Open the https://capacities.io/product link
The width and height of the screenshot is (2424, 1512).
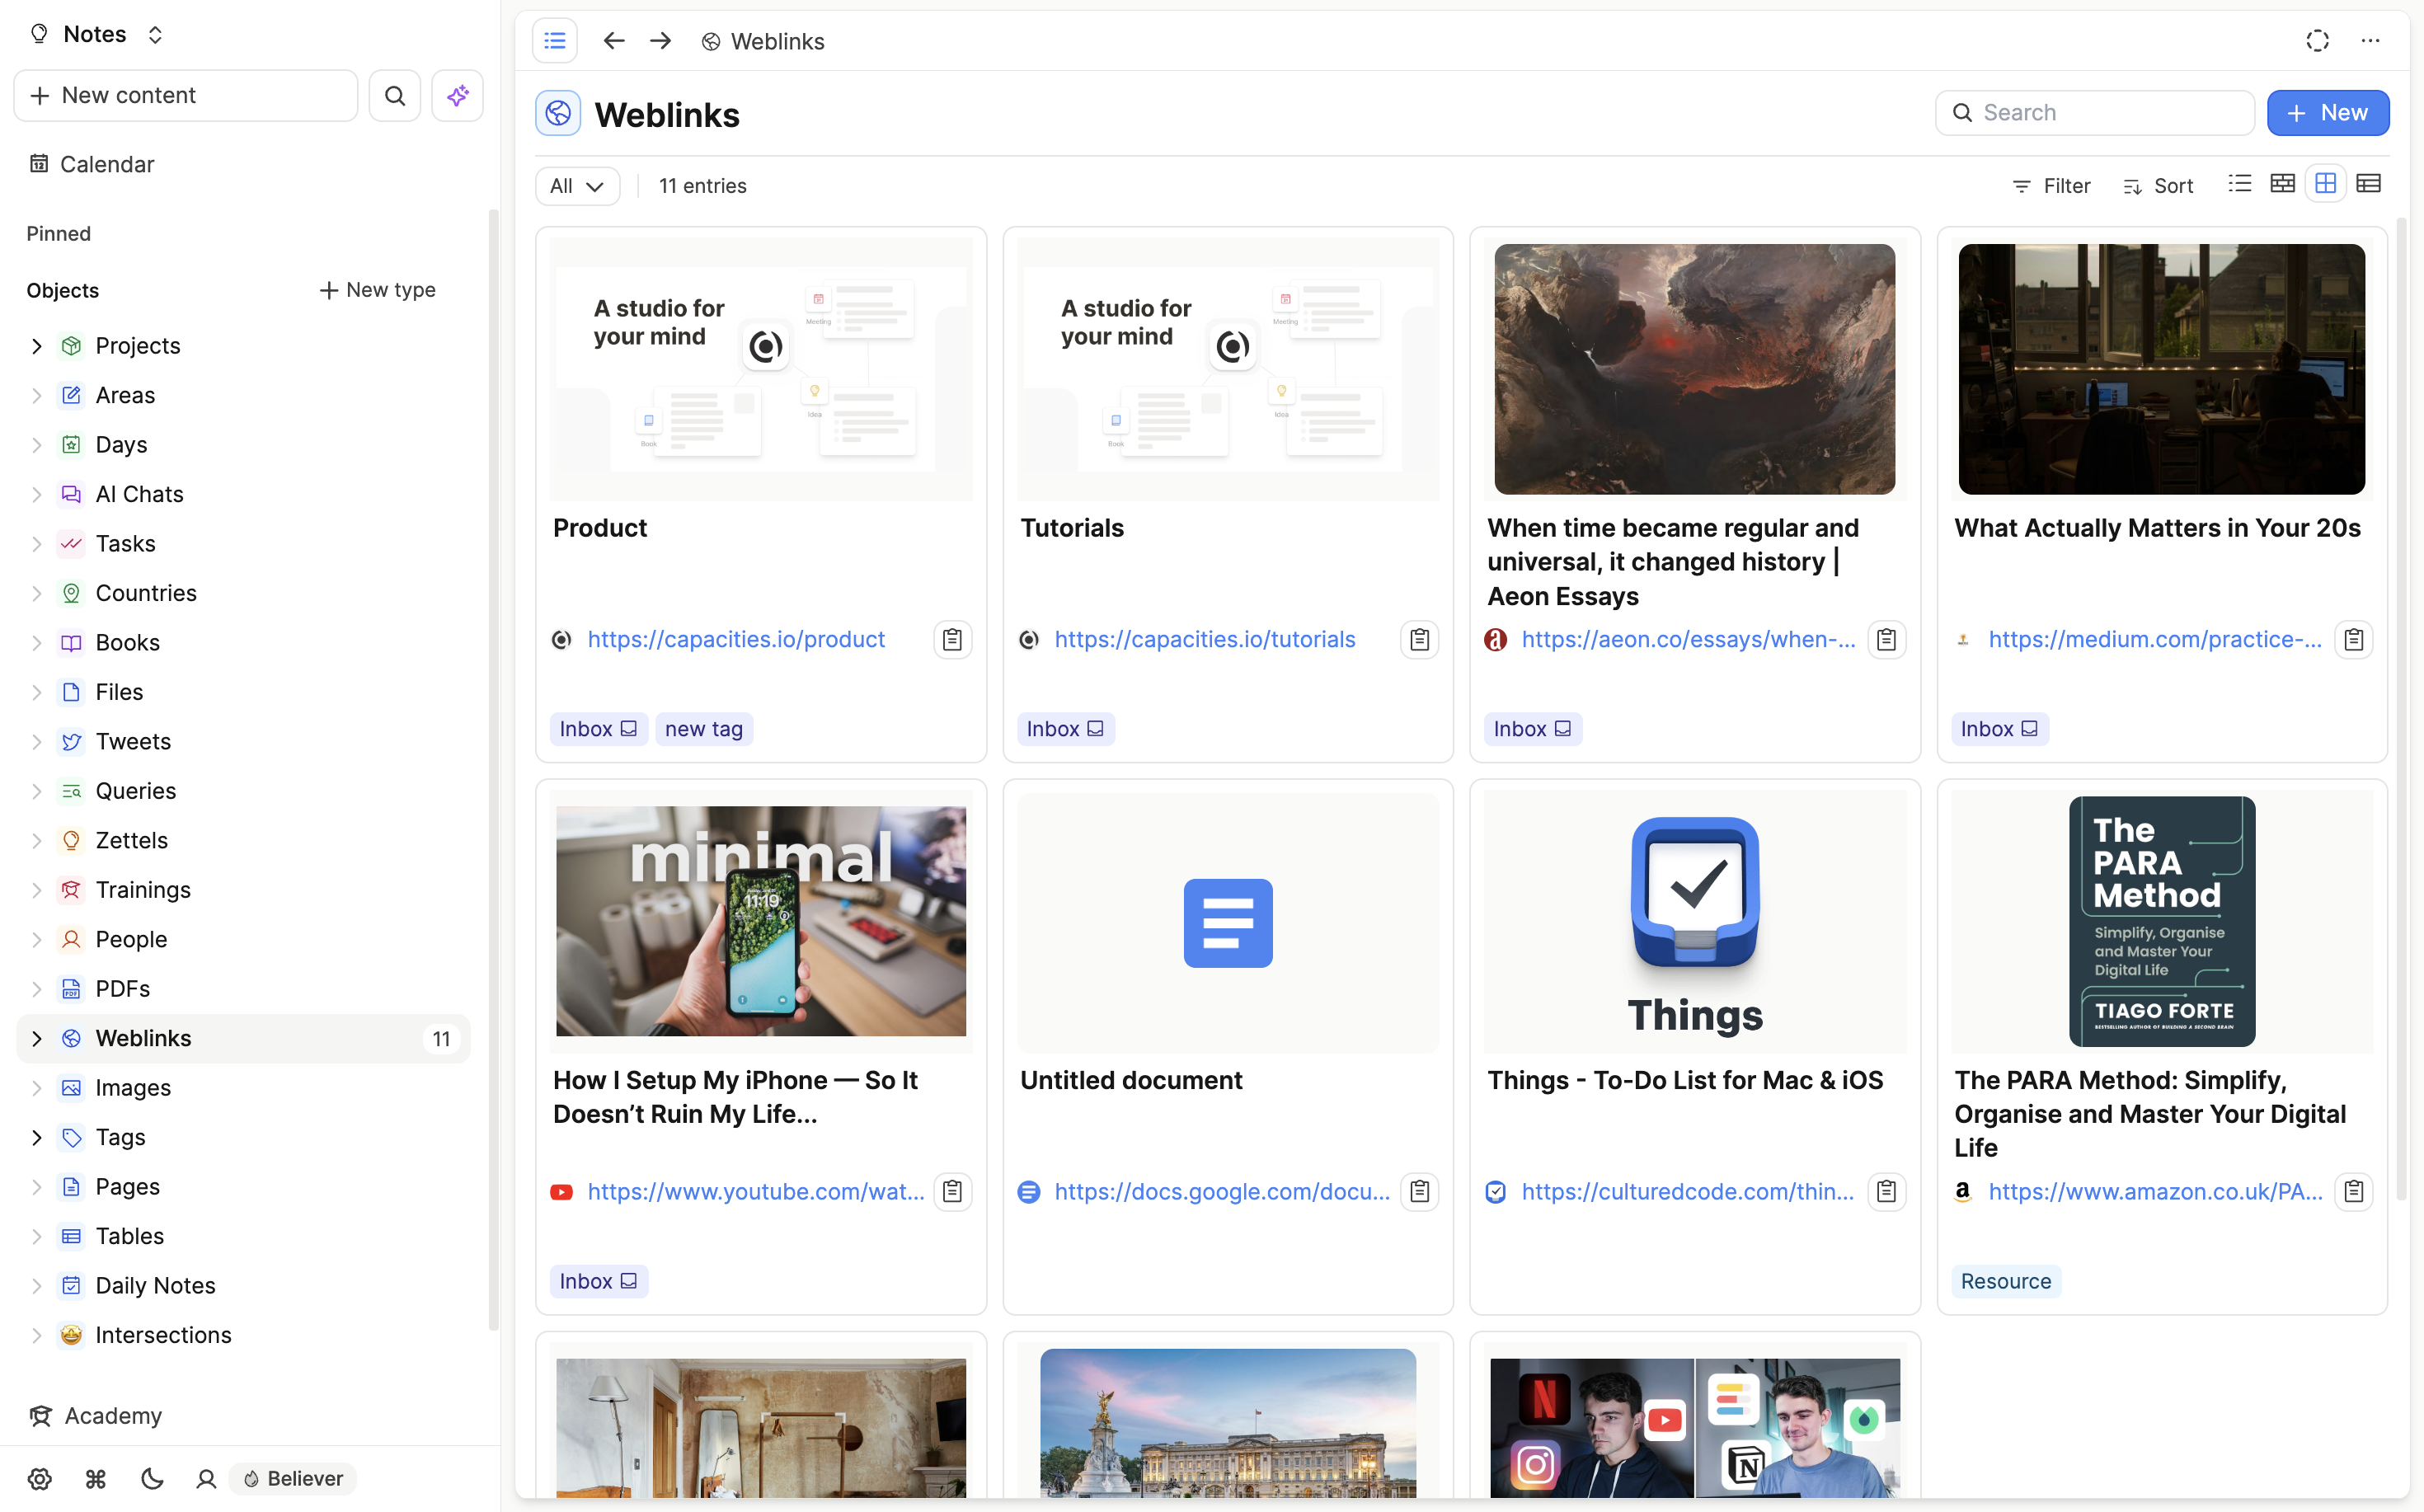tap(736, 639)
